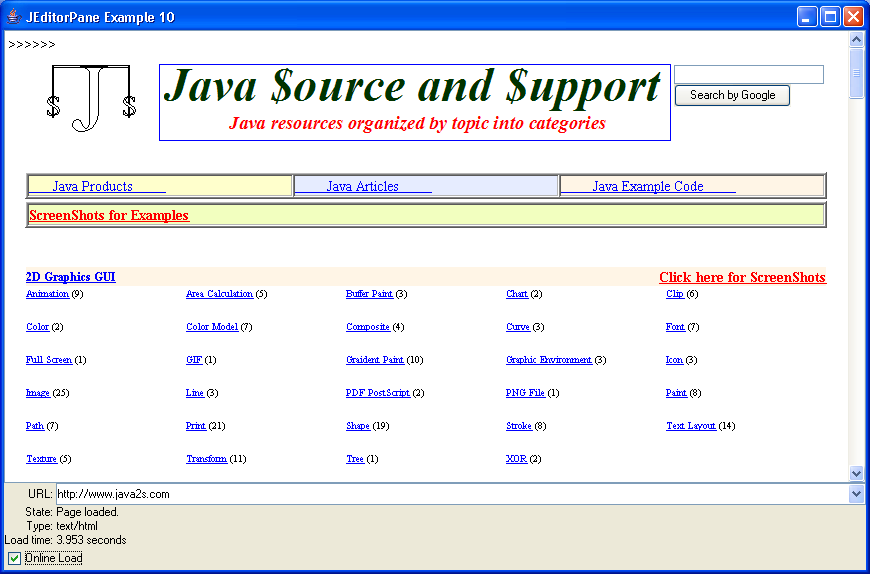Open the Clip category link
Image resolution: width=870 pixels, height=574 pixels.
pos(675,294)
